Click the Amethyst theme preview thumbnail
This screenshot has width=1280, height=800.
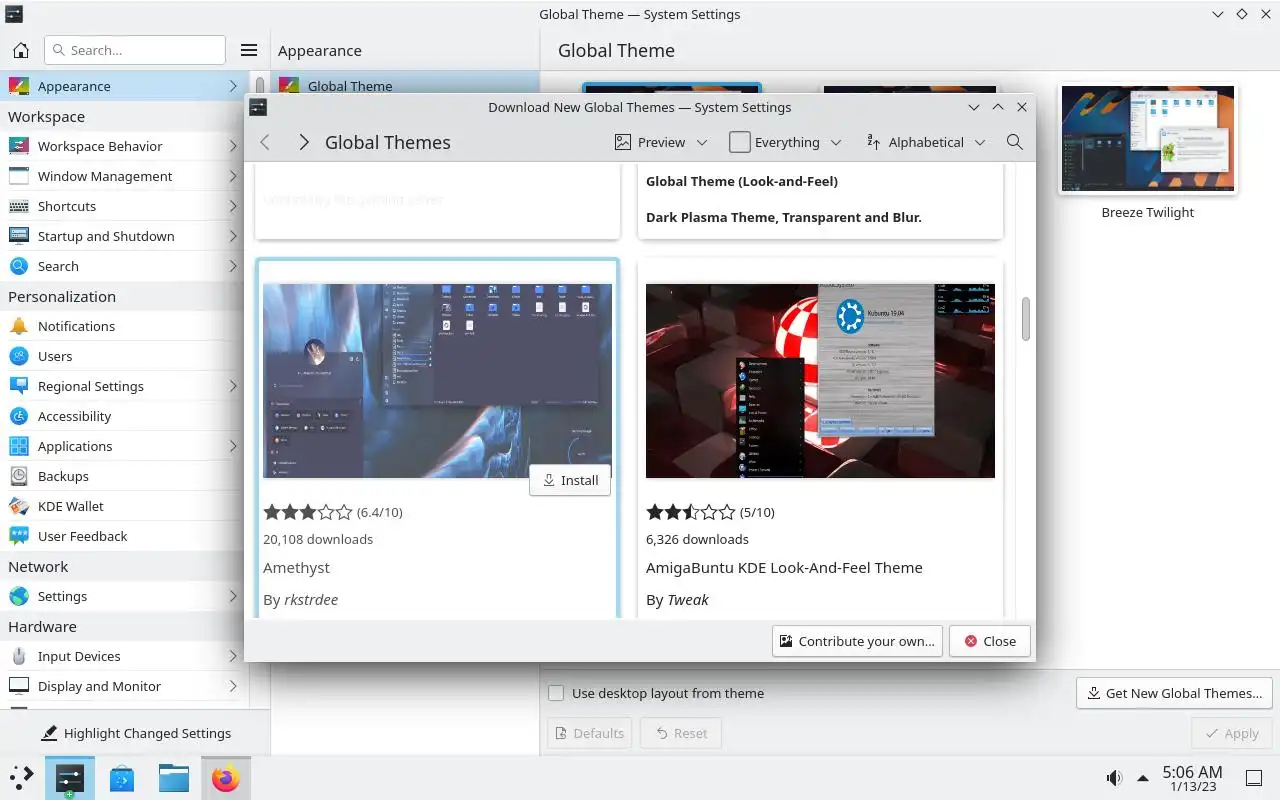click(437, 380)
